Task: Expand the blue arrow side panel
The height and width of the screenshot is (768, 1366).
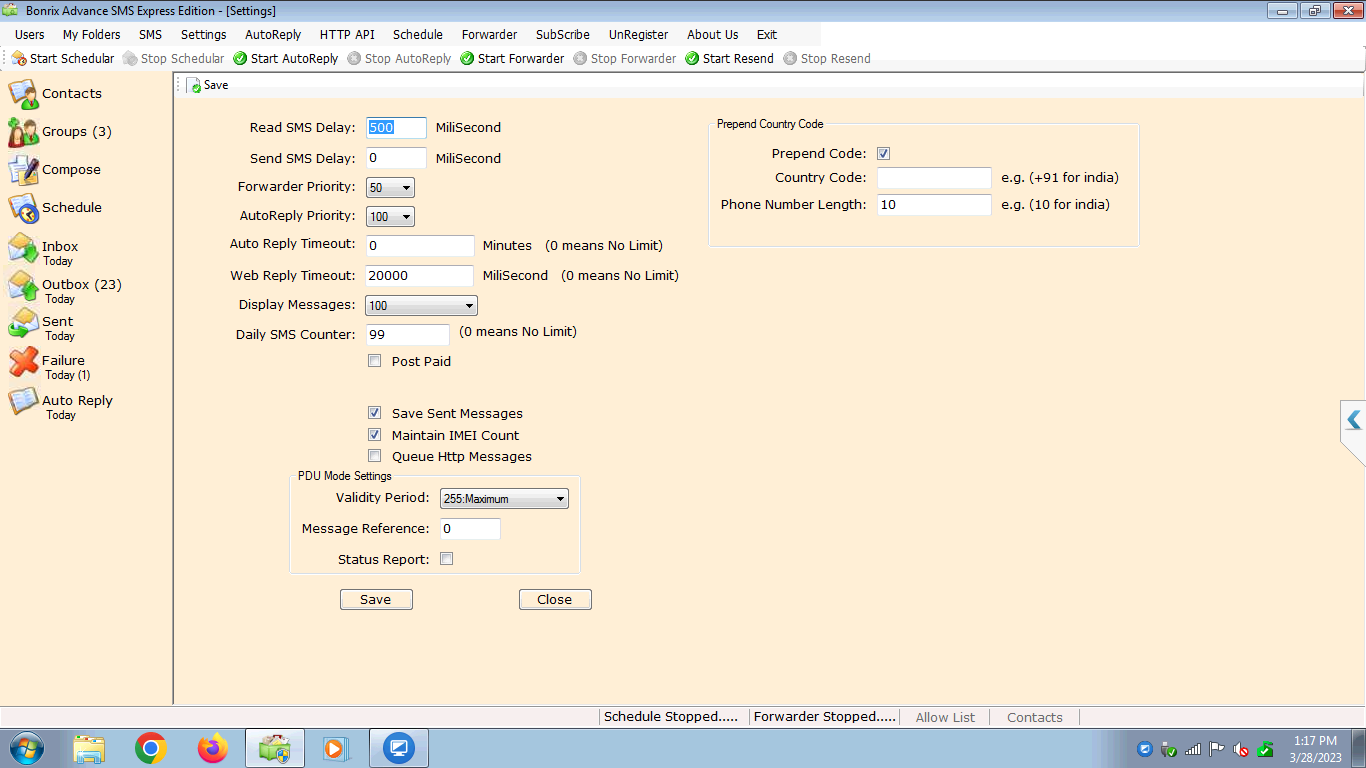Action: (x=1354, y=420)
